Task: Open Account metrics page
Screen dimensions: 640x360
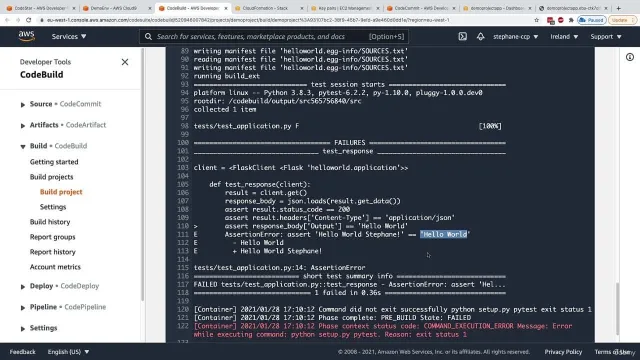Action: 55,267
